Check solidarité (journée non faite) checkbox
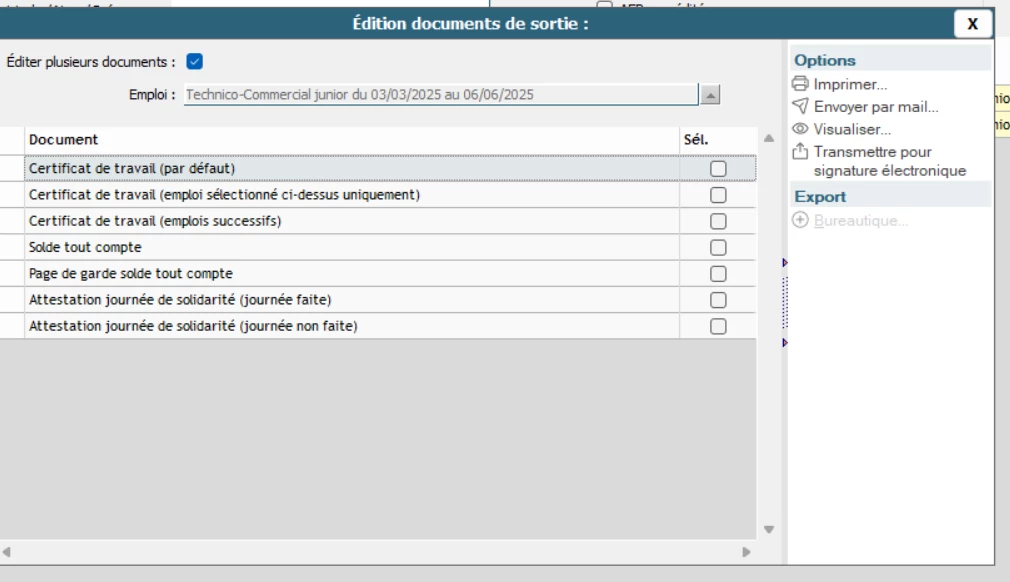This screenshot has width=1010, height=582. pos(718,327)
